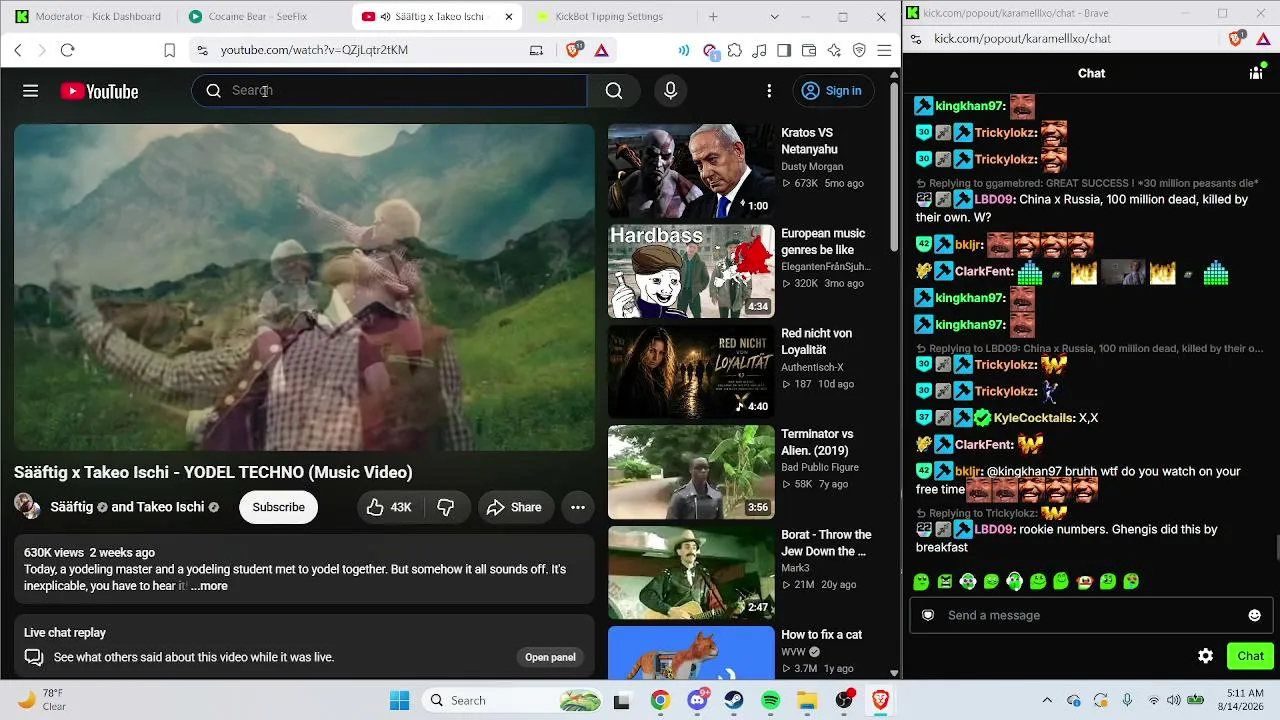Open the Brave main hamburger menu
The image size is (1280, 720).
pos(884,50)
